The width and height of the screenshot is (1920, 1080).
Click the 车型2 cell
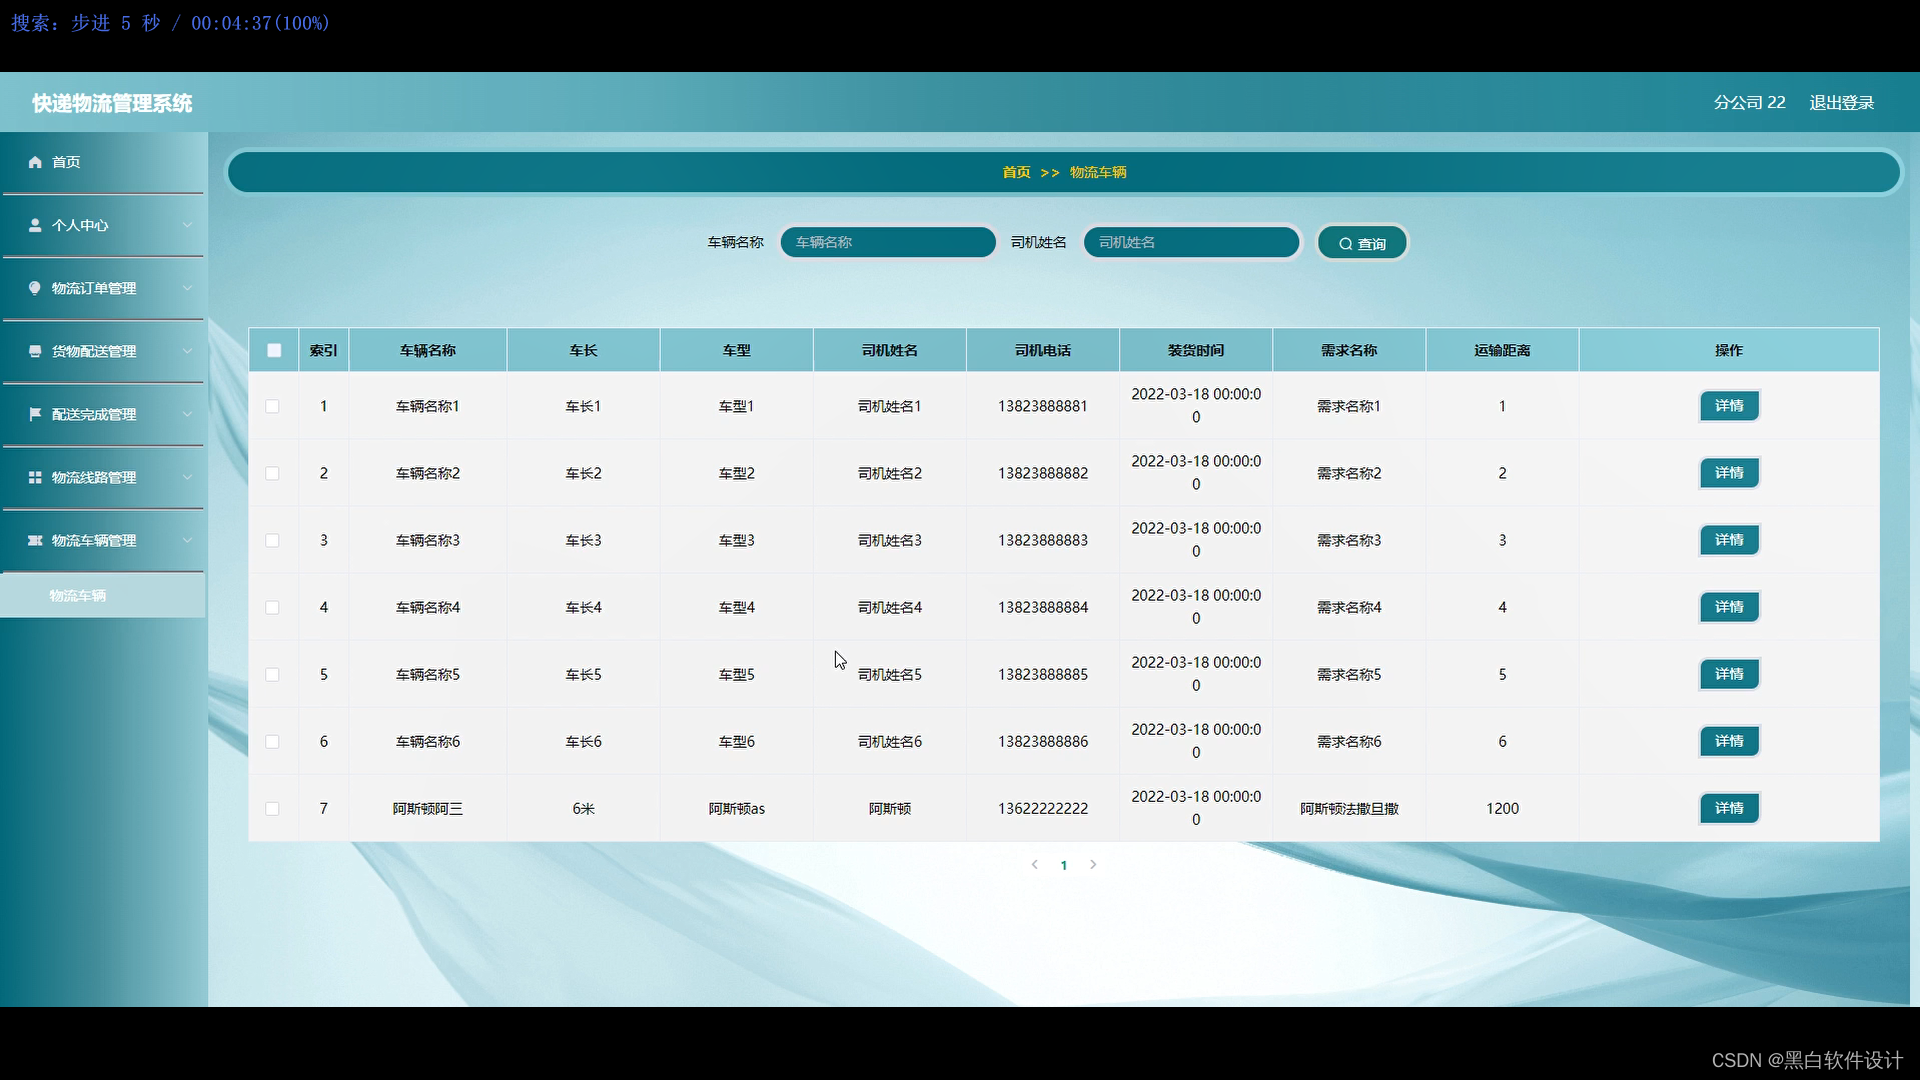[737, 473]
